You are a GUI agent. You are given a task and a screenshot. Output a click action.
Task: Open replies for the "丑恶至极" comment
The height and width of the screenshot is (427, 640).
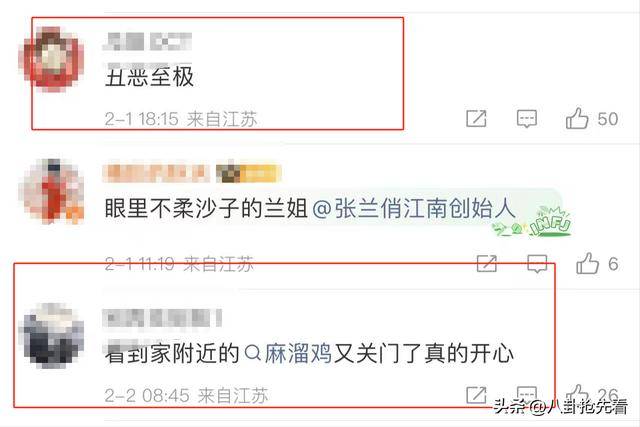click(x=527, y=119)
